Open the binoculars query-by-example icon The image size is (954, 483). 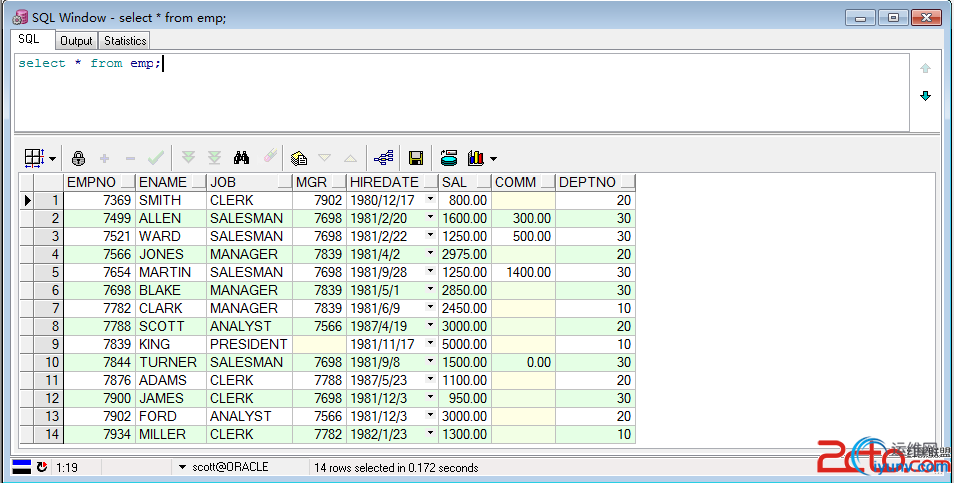pos(242,158)
